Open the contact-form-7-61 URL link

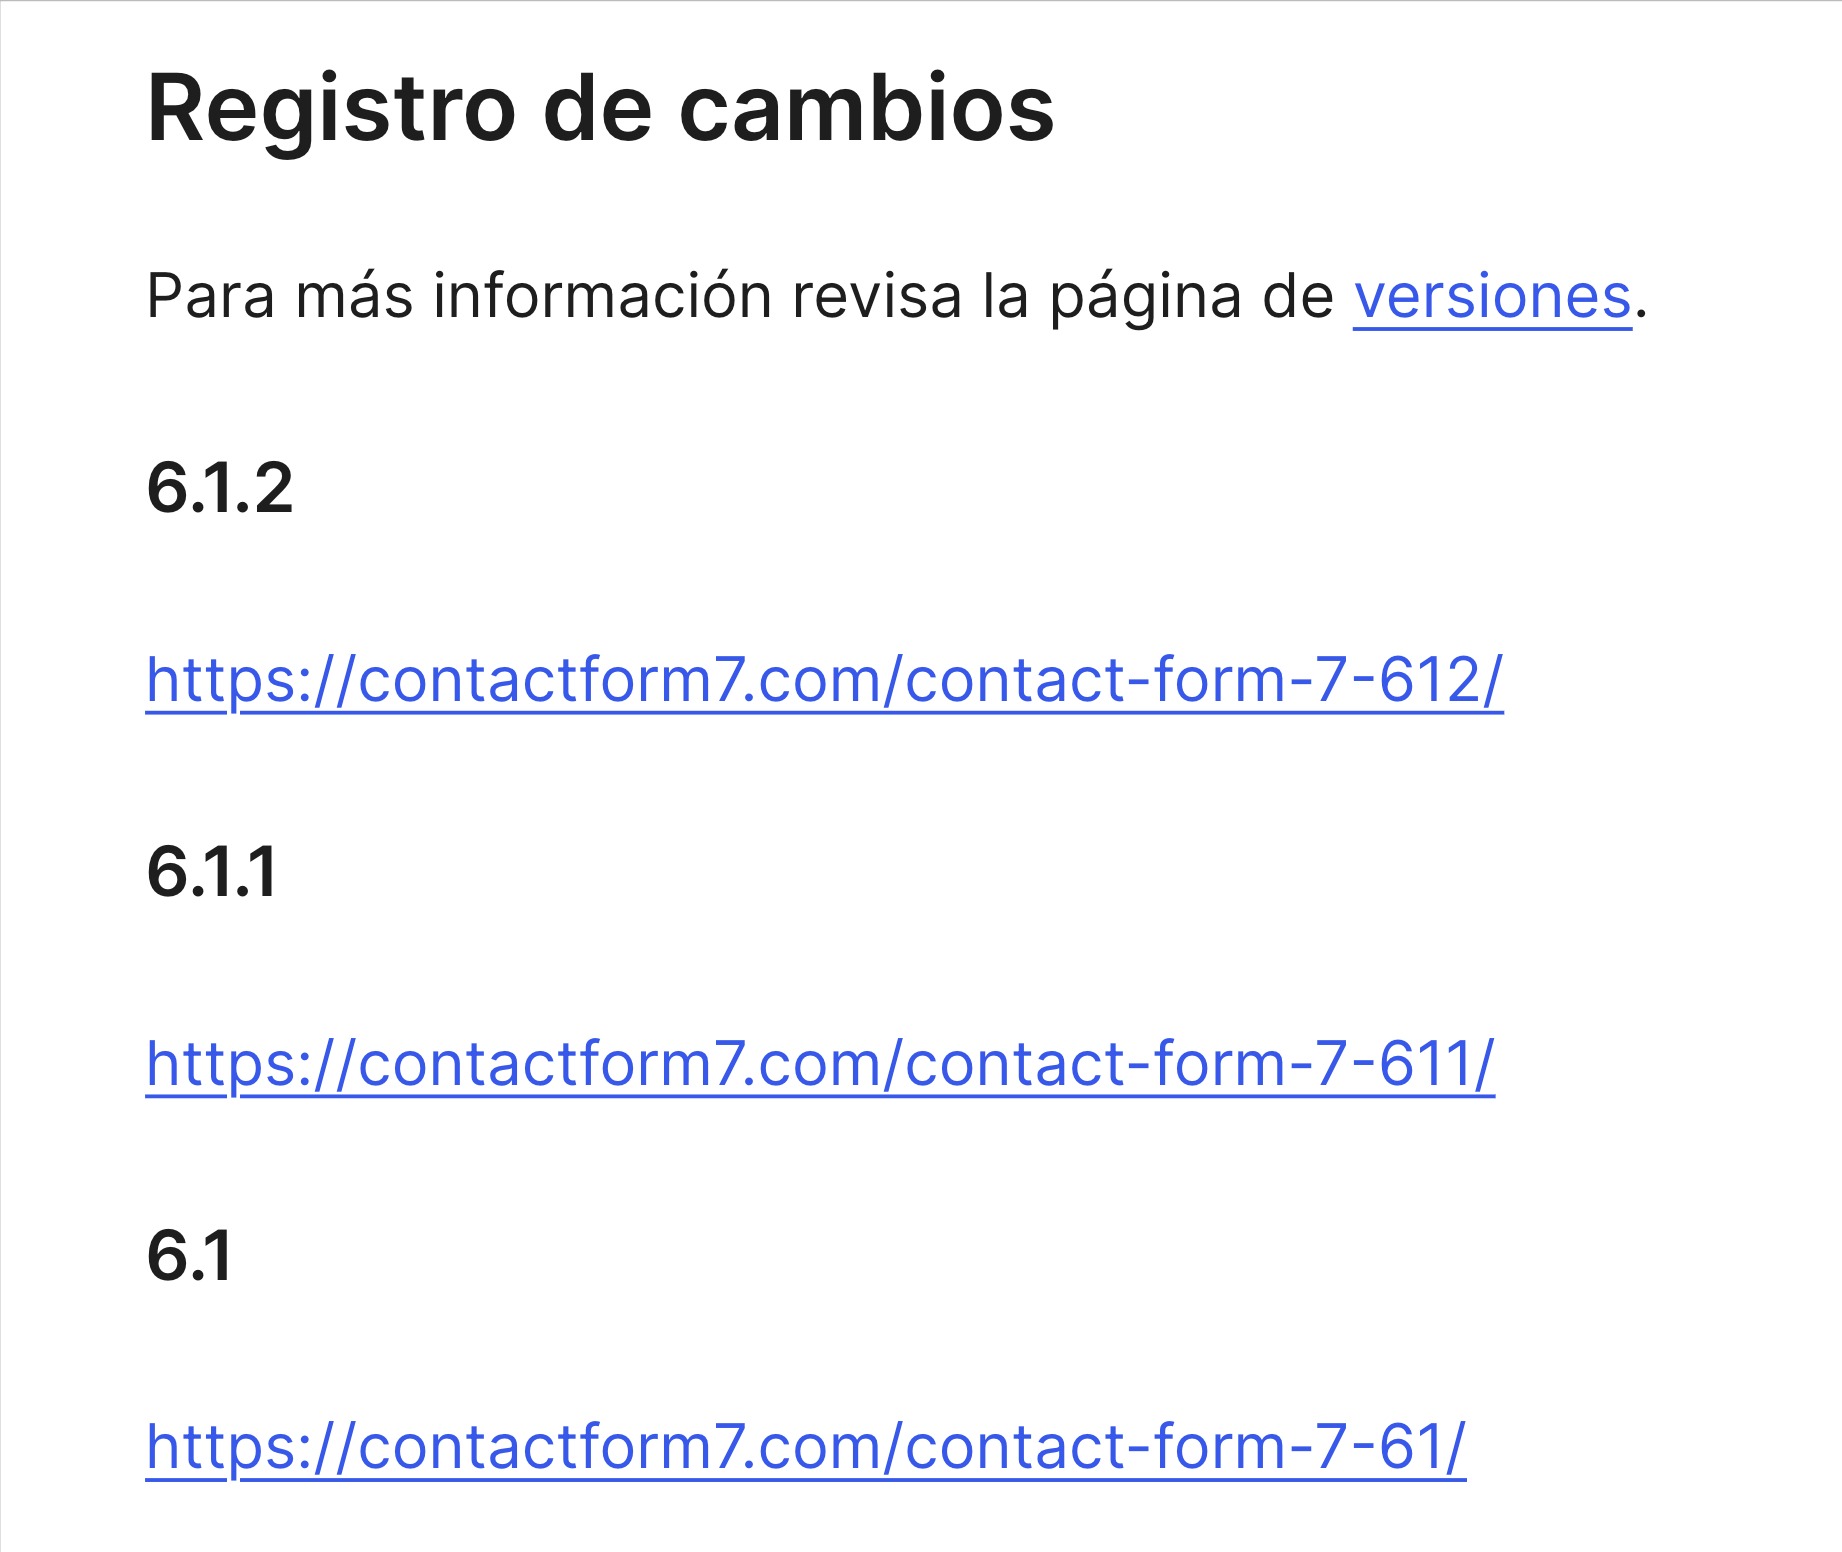point(806,1447)
